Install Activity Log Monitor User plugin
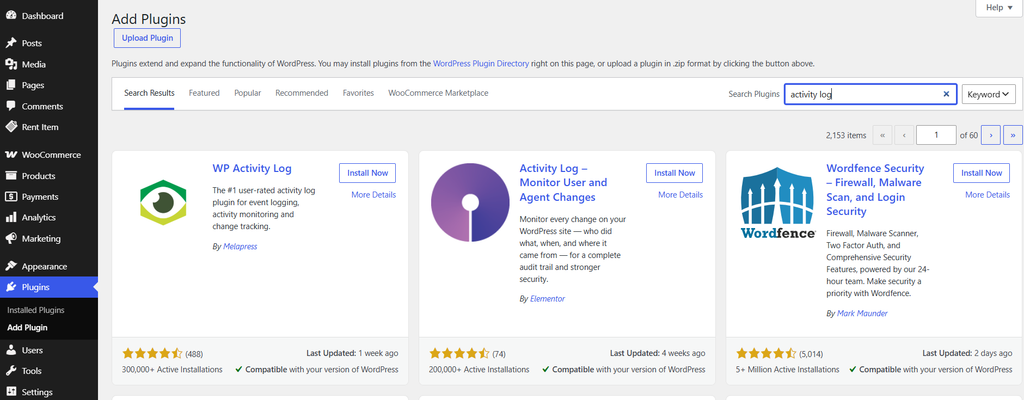The height and width of the screenshot is (400, 1024). tap(675, 173)
